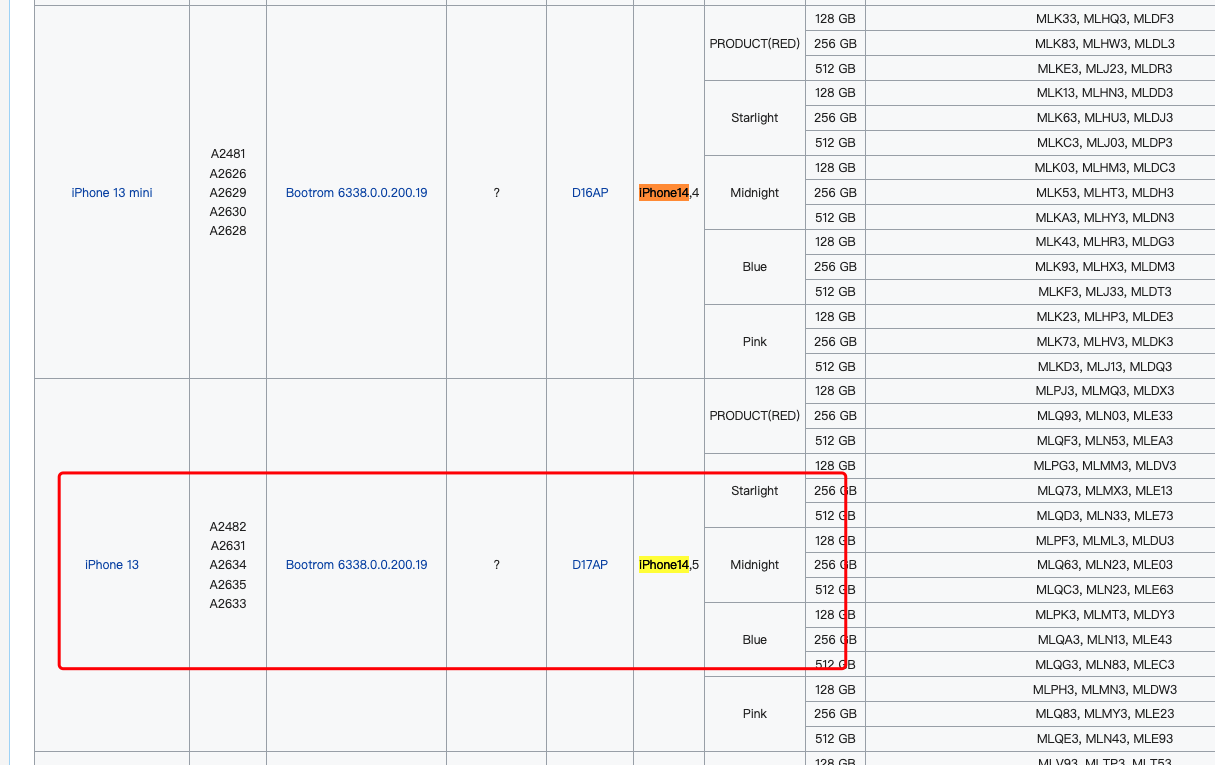The image size is (1215, 765).
Task: Click the Blue cell for iPhone 13
Action: [x=754, y=640]
